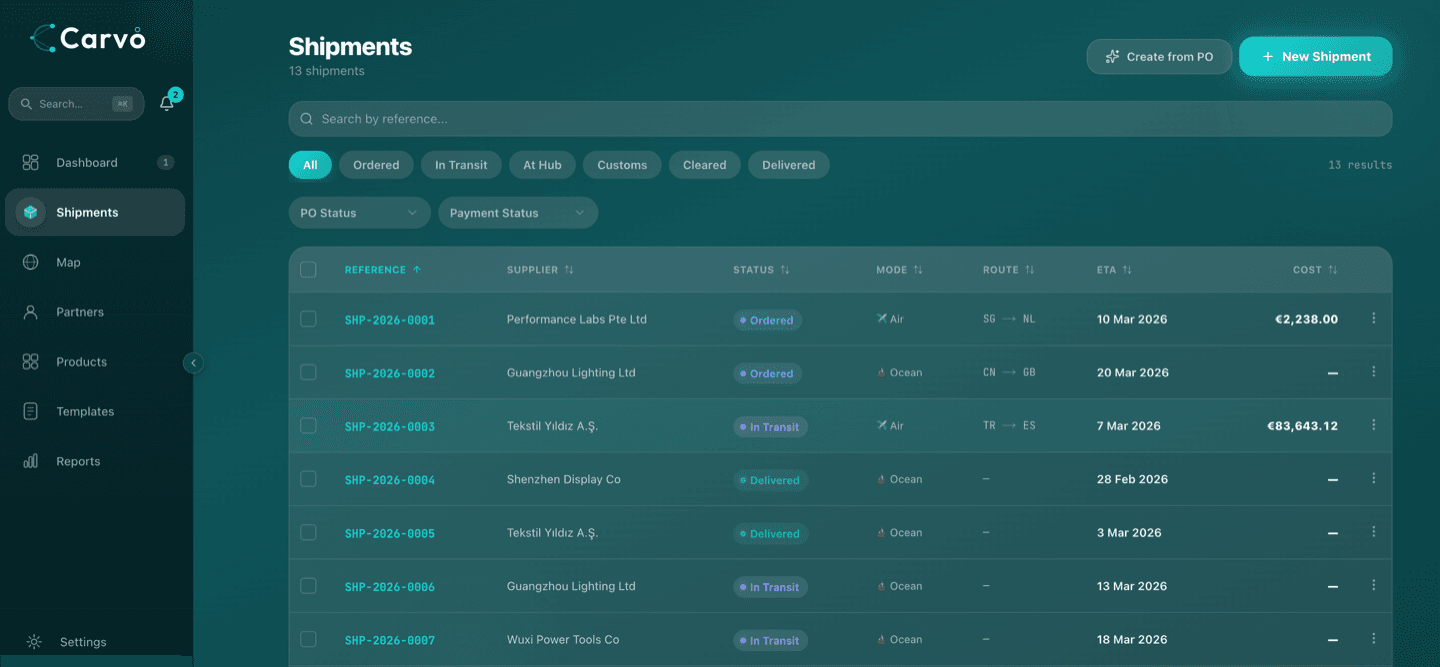Click the search by reference field
The width and height of the screenshot is (1440, 667).
pos(700,118)
